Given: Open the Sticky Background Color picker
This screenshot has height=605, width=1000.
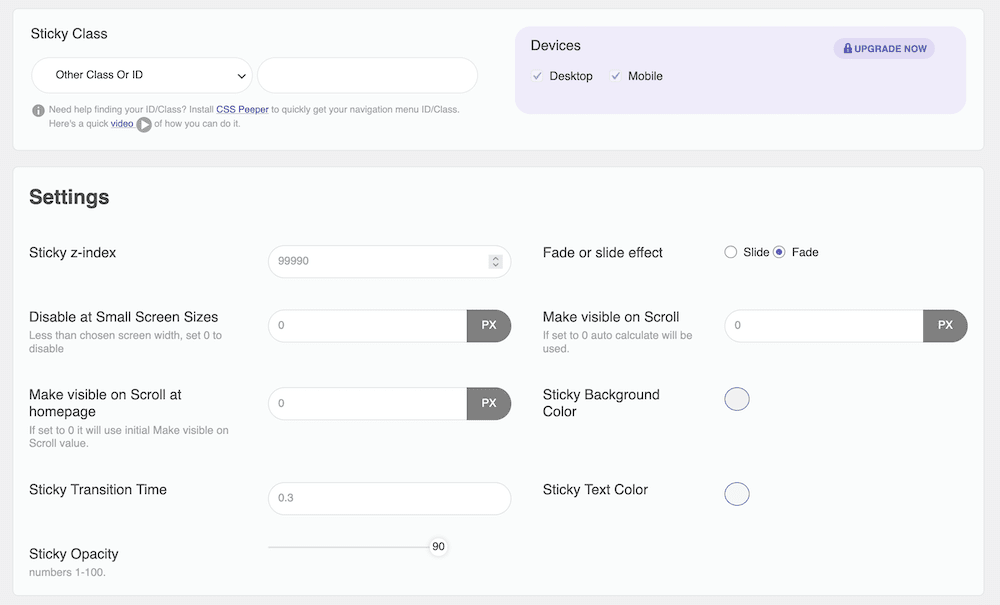Looking at the screenshot, I should click(x=737, y=399).
